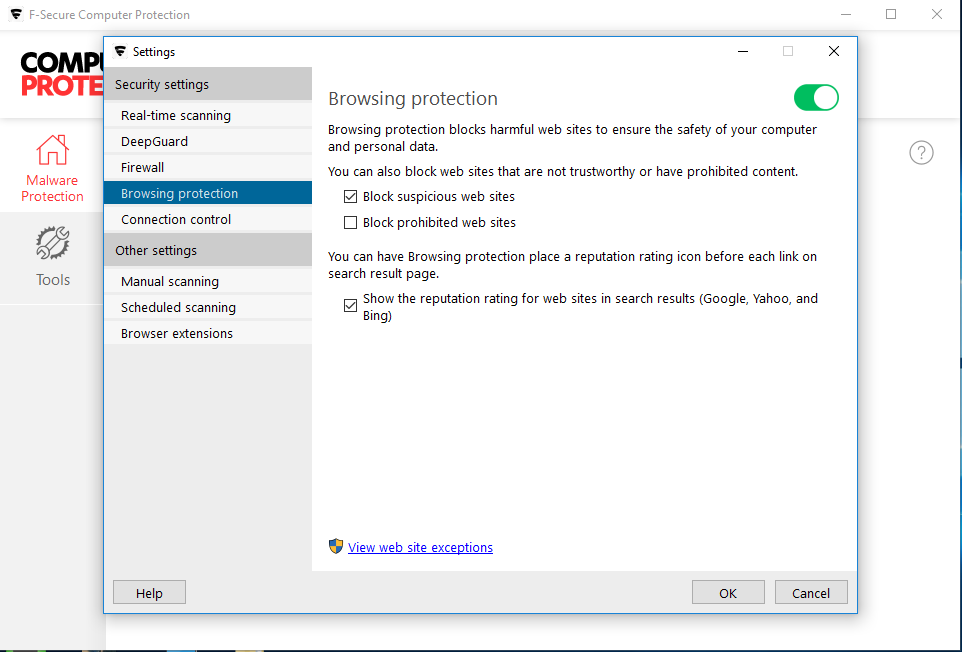This screenshot has height=652, width=962.
Task: Switch to Manual scanning settings
Action: 208,281
